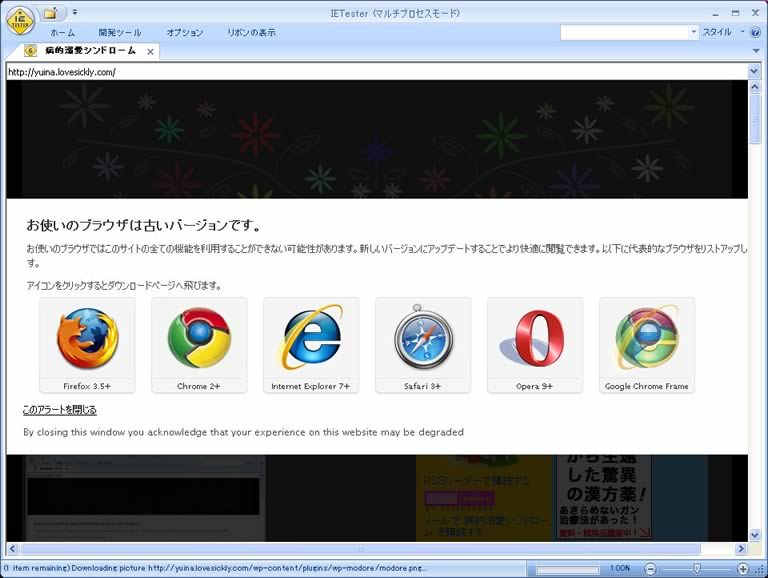Click the folder icon in quick access toolbar
Viewport: 768px width, 578px height.
[50, 13]
